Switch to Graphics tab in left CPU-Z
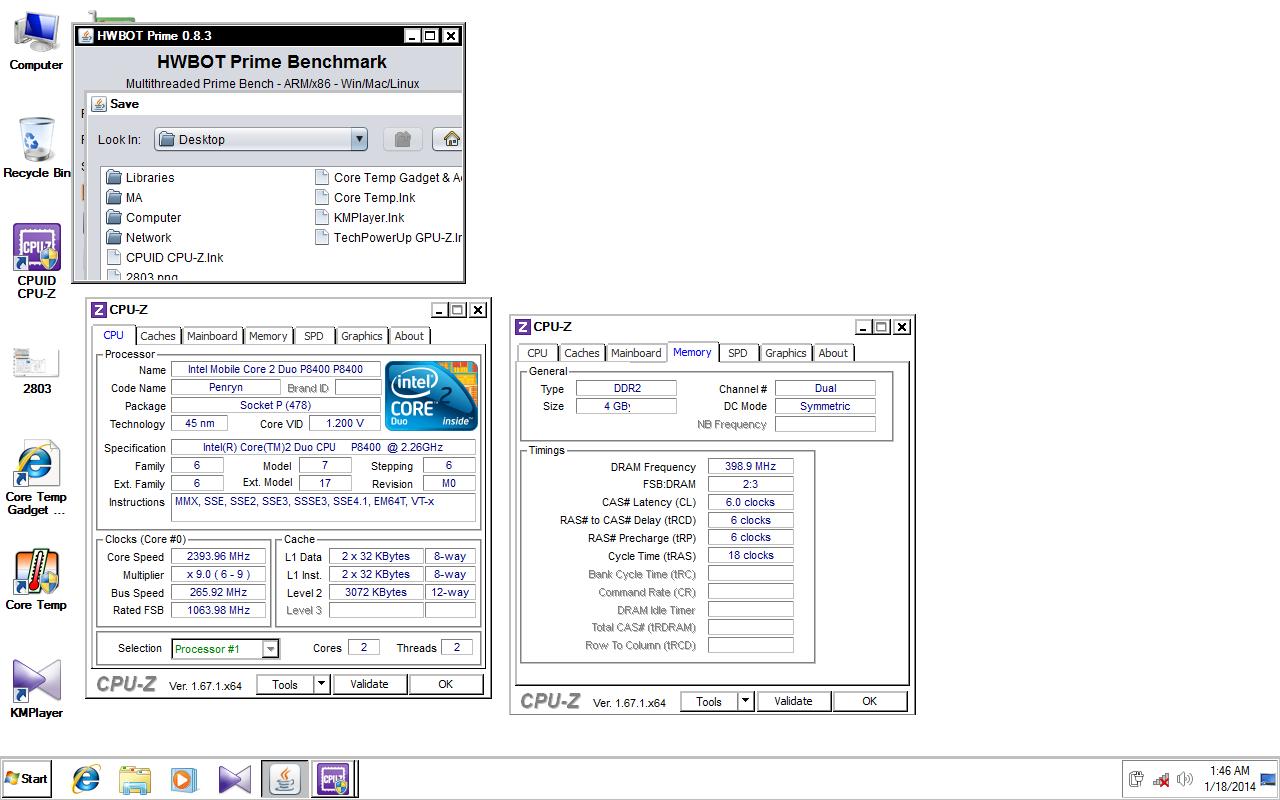 (x=361, y=336)
